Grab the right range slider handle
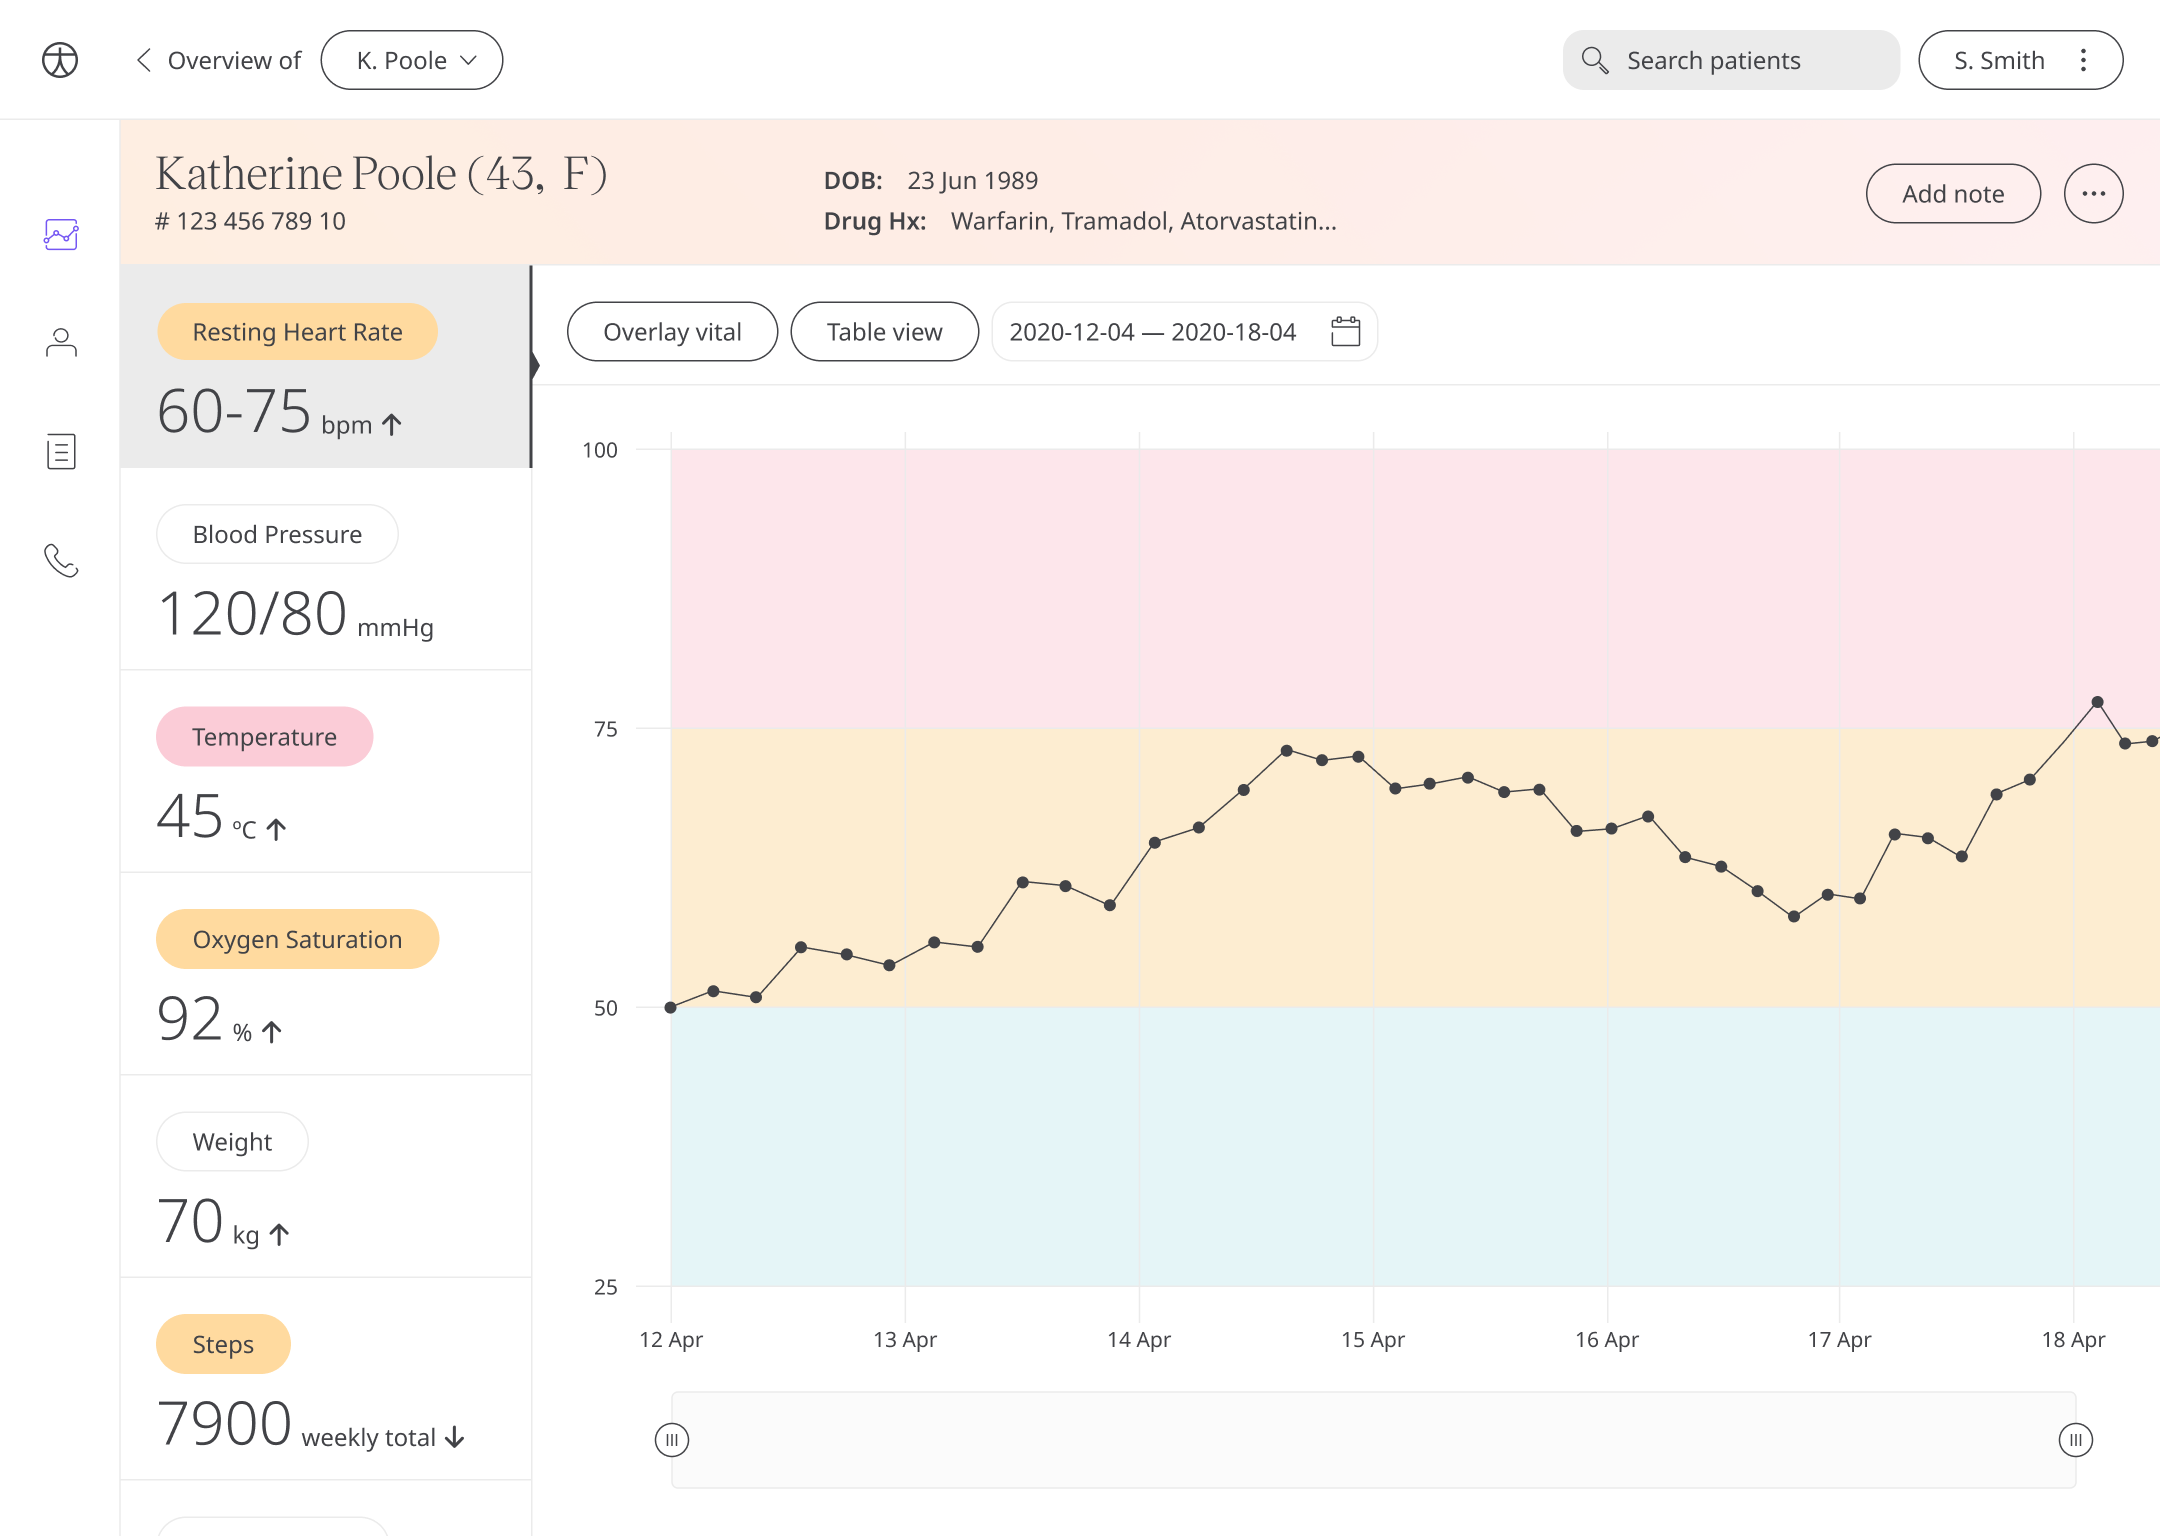The height and width of the screenshot is (1536, 2160). tap(2076, 1440)
